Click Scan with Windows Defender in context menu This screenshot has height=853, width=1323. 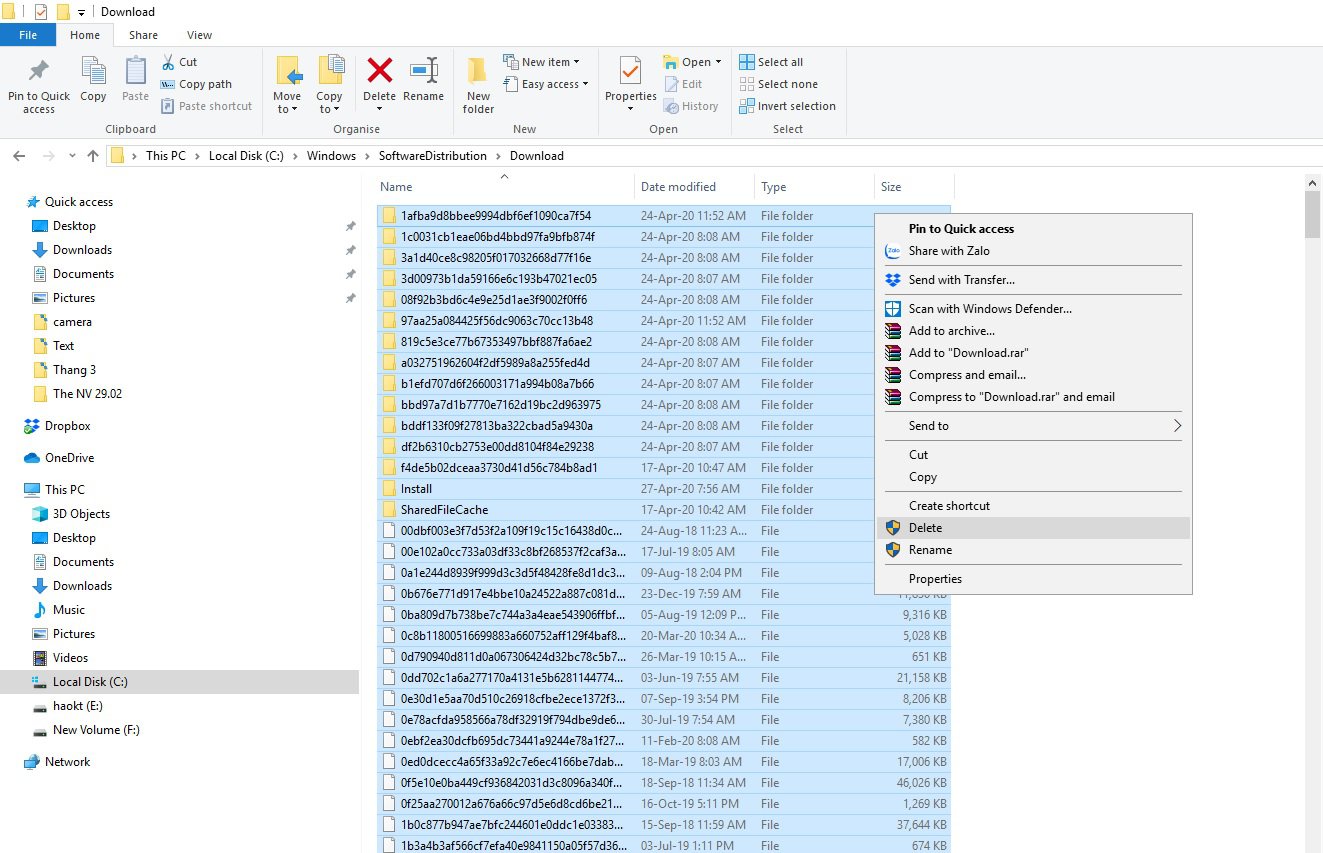(x=989, y=309)
